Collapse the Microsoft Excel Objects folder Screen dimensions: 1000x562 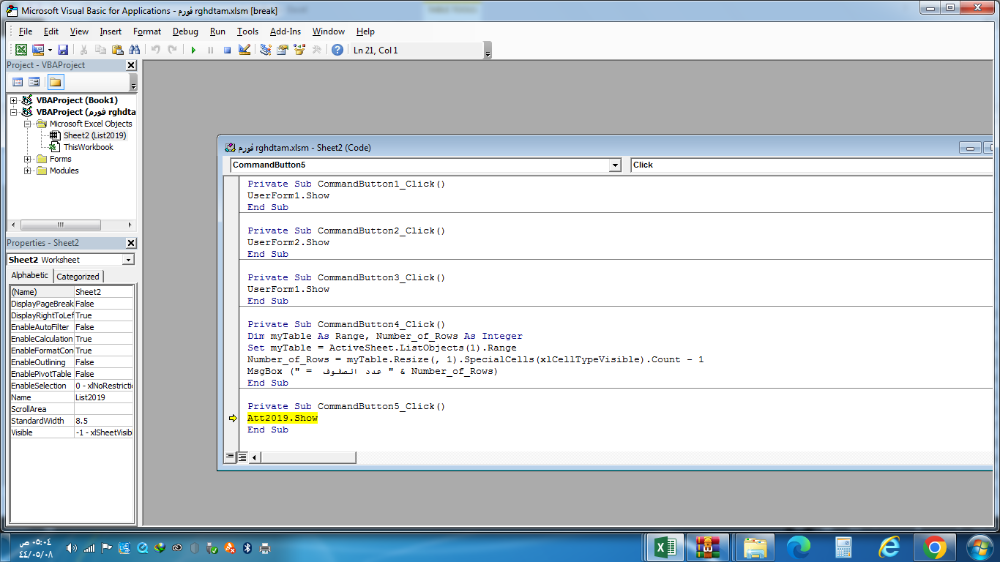[27, 124]
